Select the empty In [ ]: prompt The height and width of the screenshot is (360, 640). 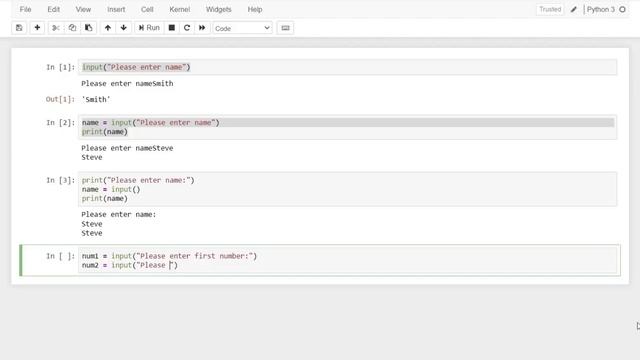point(60,256)
